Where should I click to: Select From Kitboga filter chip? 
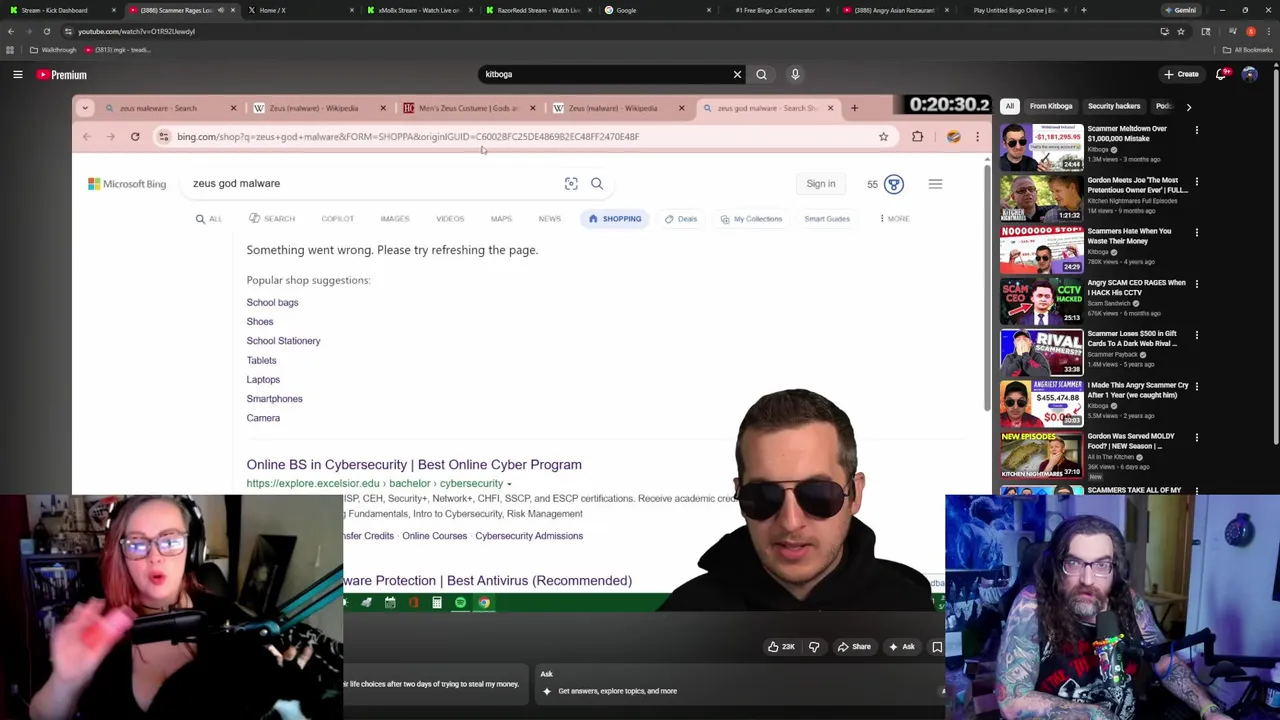pos(1051,106)
